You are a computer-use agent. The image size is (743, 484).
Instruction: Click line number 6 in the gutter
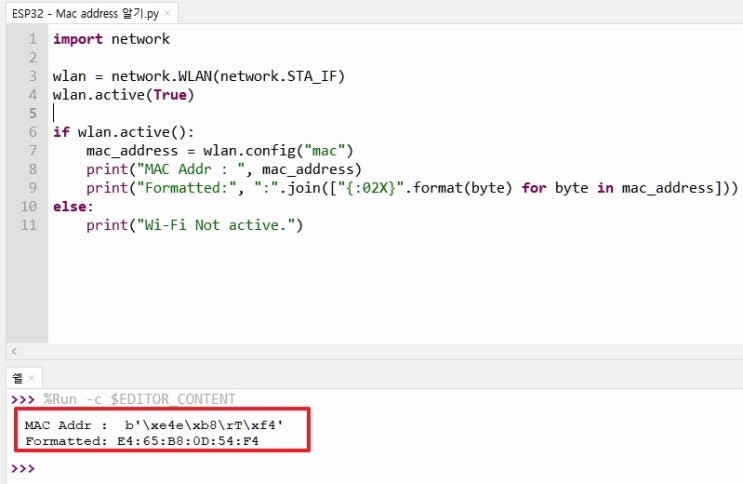32,132
